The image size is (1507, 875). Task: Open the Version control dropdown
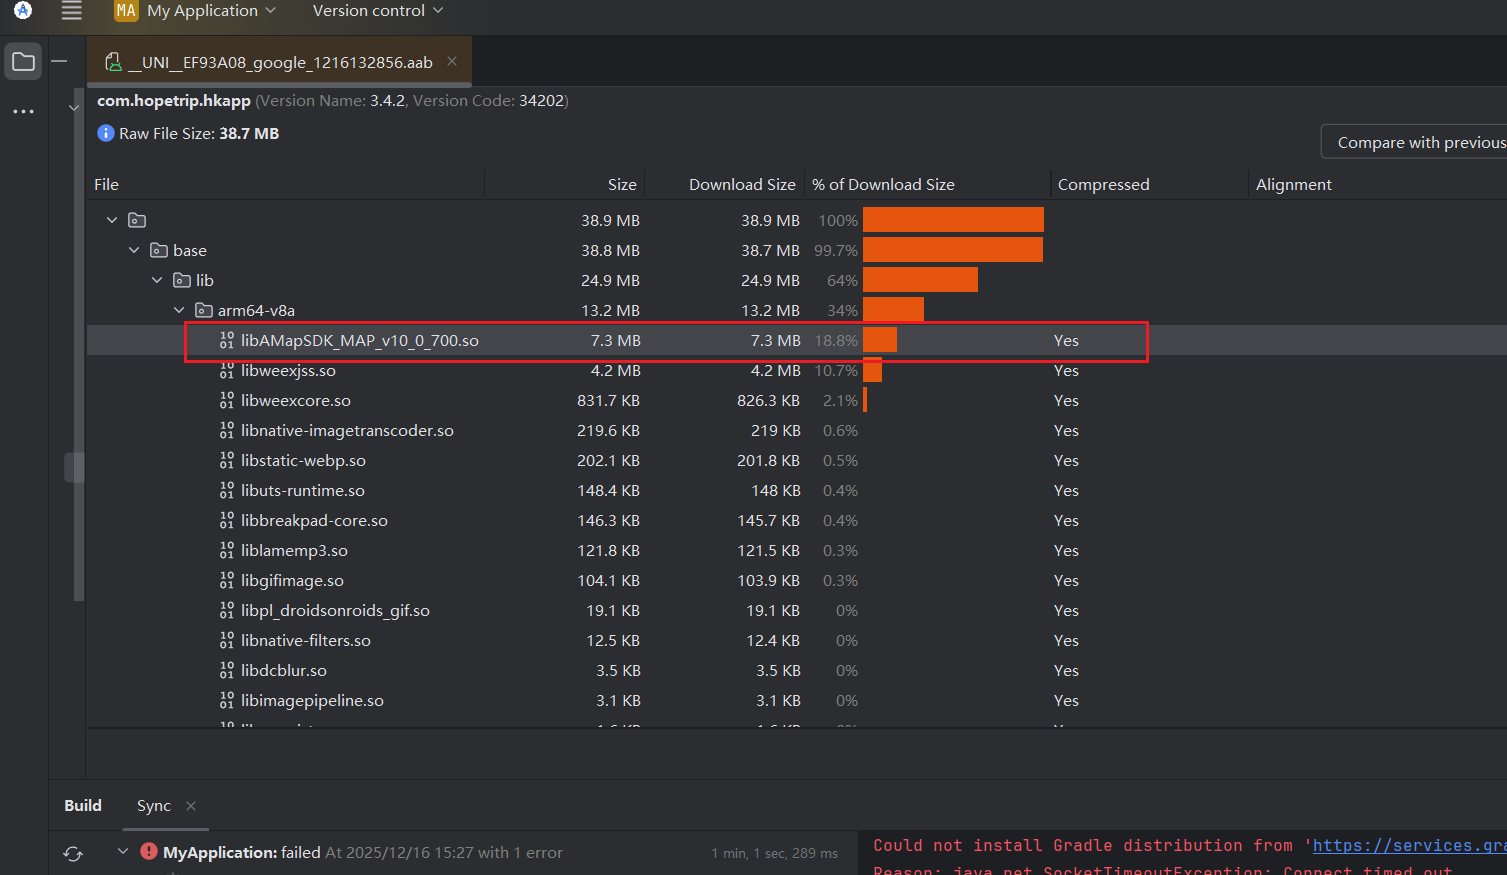pos(377,11)
